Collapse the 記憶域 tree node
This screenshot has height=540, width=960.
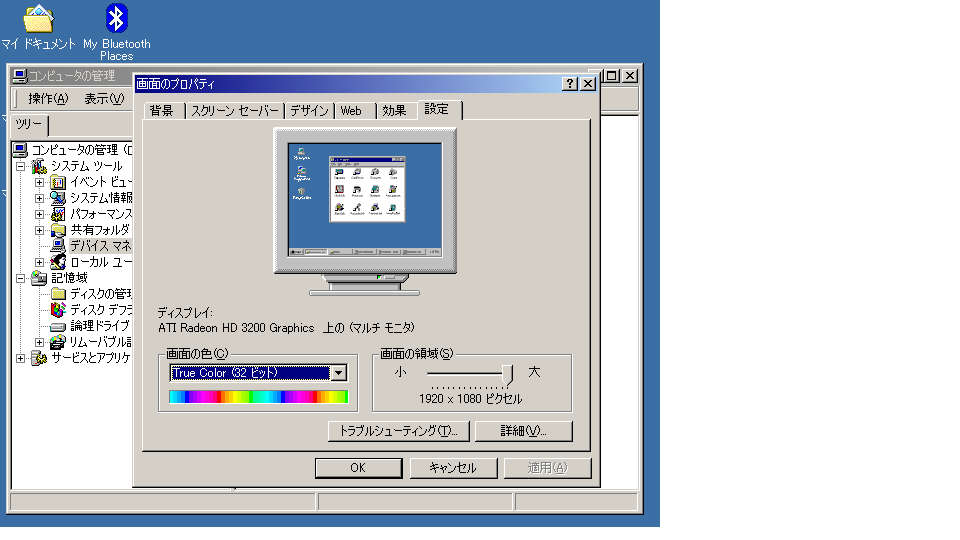coord(20,278)
